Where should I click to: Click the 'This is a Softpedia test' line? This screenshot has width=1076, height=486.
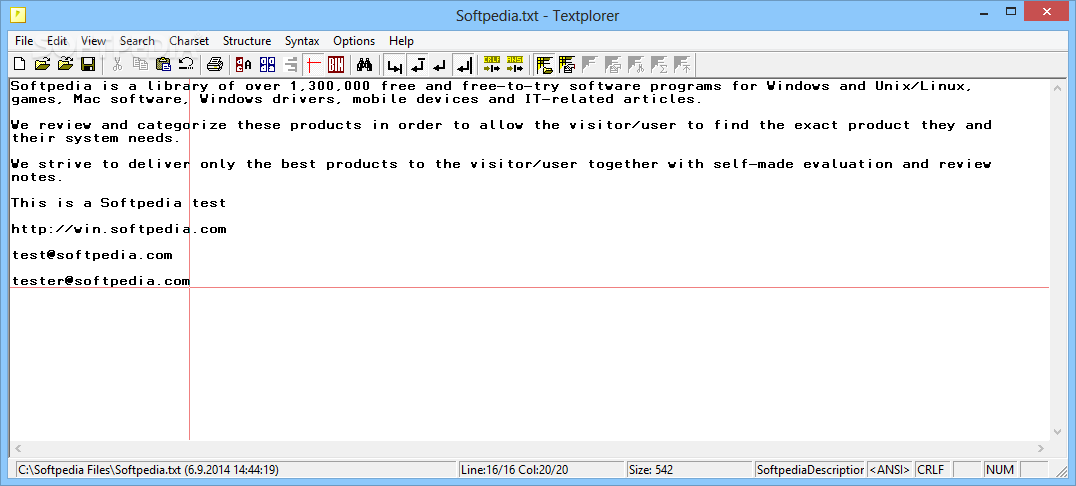[x=119, y=202]
